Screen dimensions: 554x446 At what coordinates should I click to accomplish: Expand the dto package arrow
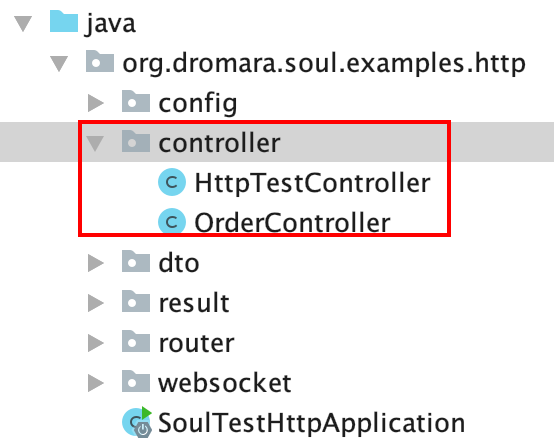tap(95, 263)
